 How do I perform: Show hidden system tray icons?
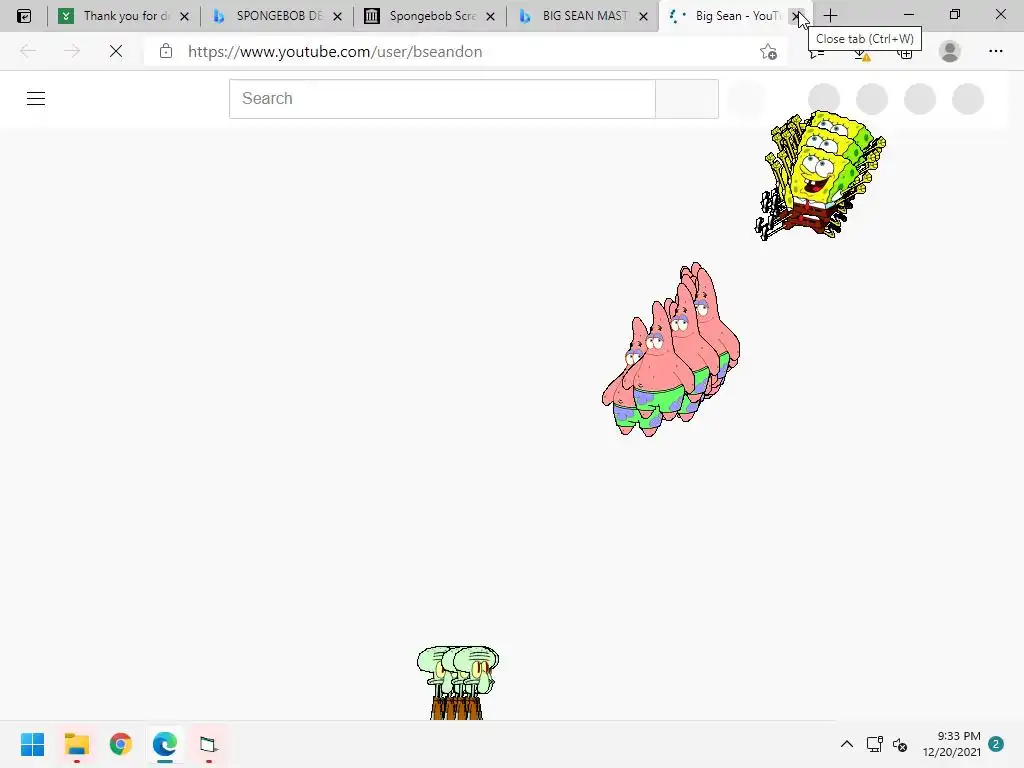(x=846, y=744)
